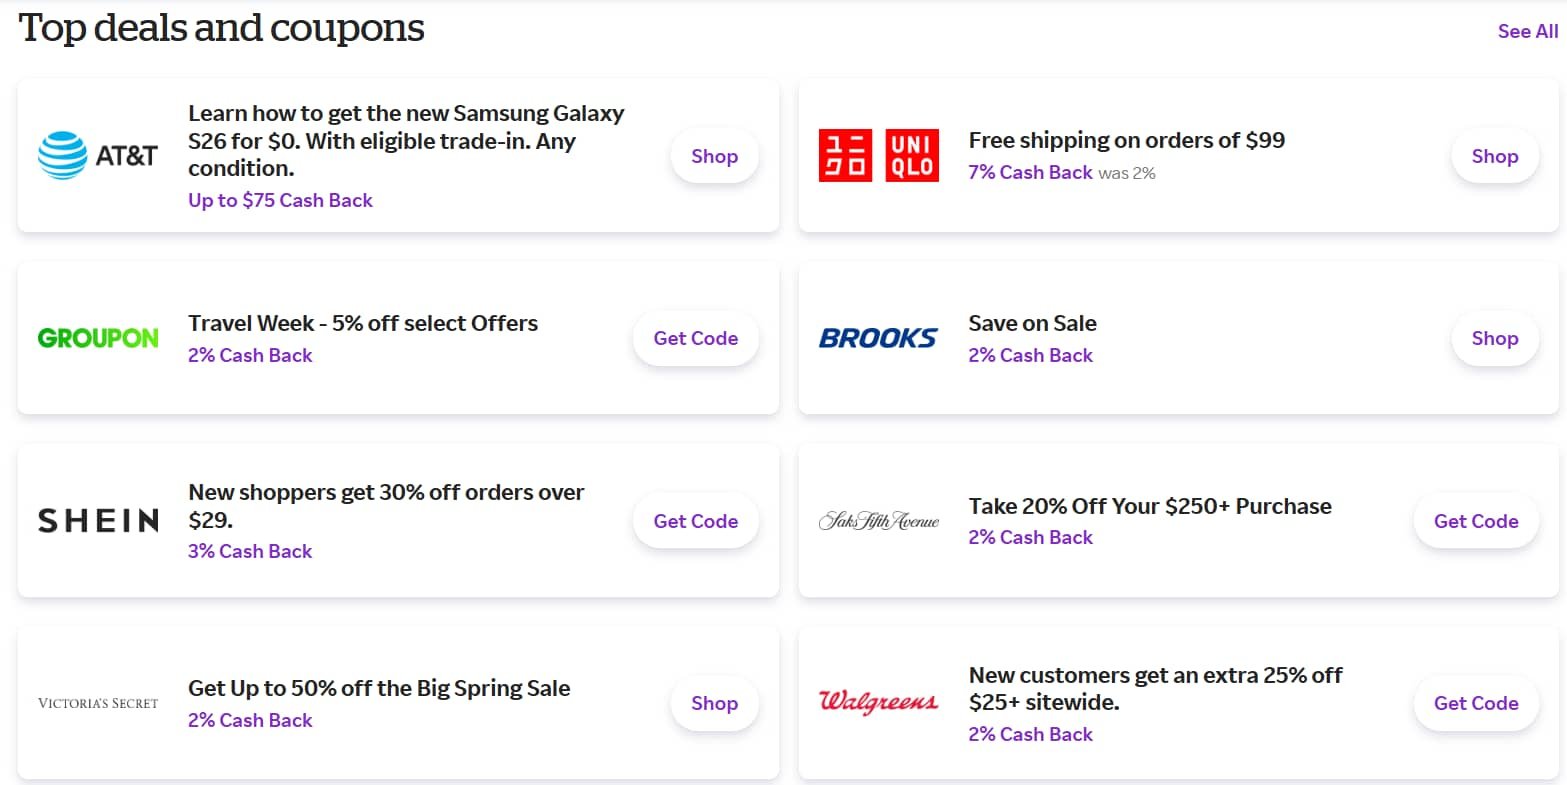Click Shop on the UNIQLO free shipping offer
1567x785 pixels.
click(1494, 156)
